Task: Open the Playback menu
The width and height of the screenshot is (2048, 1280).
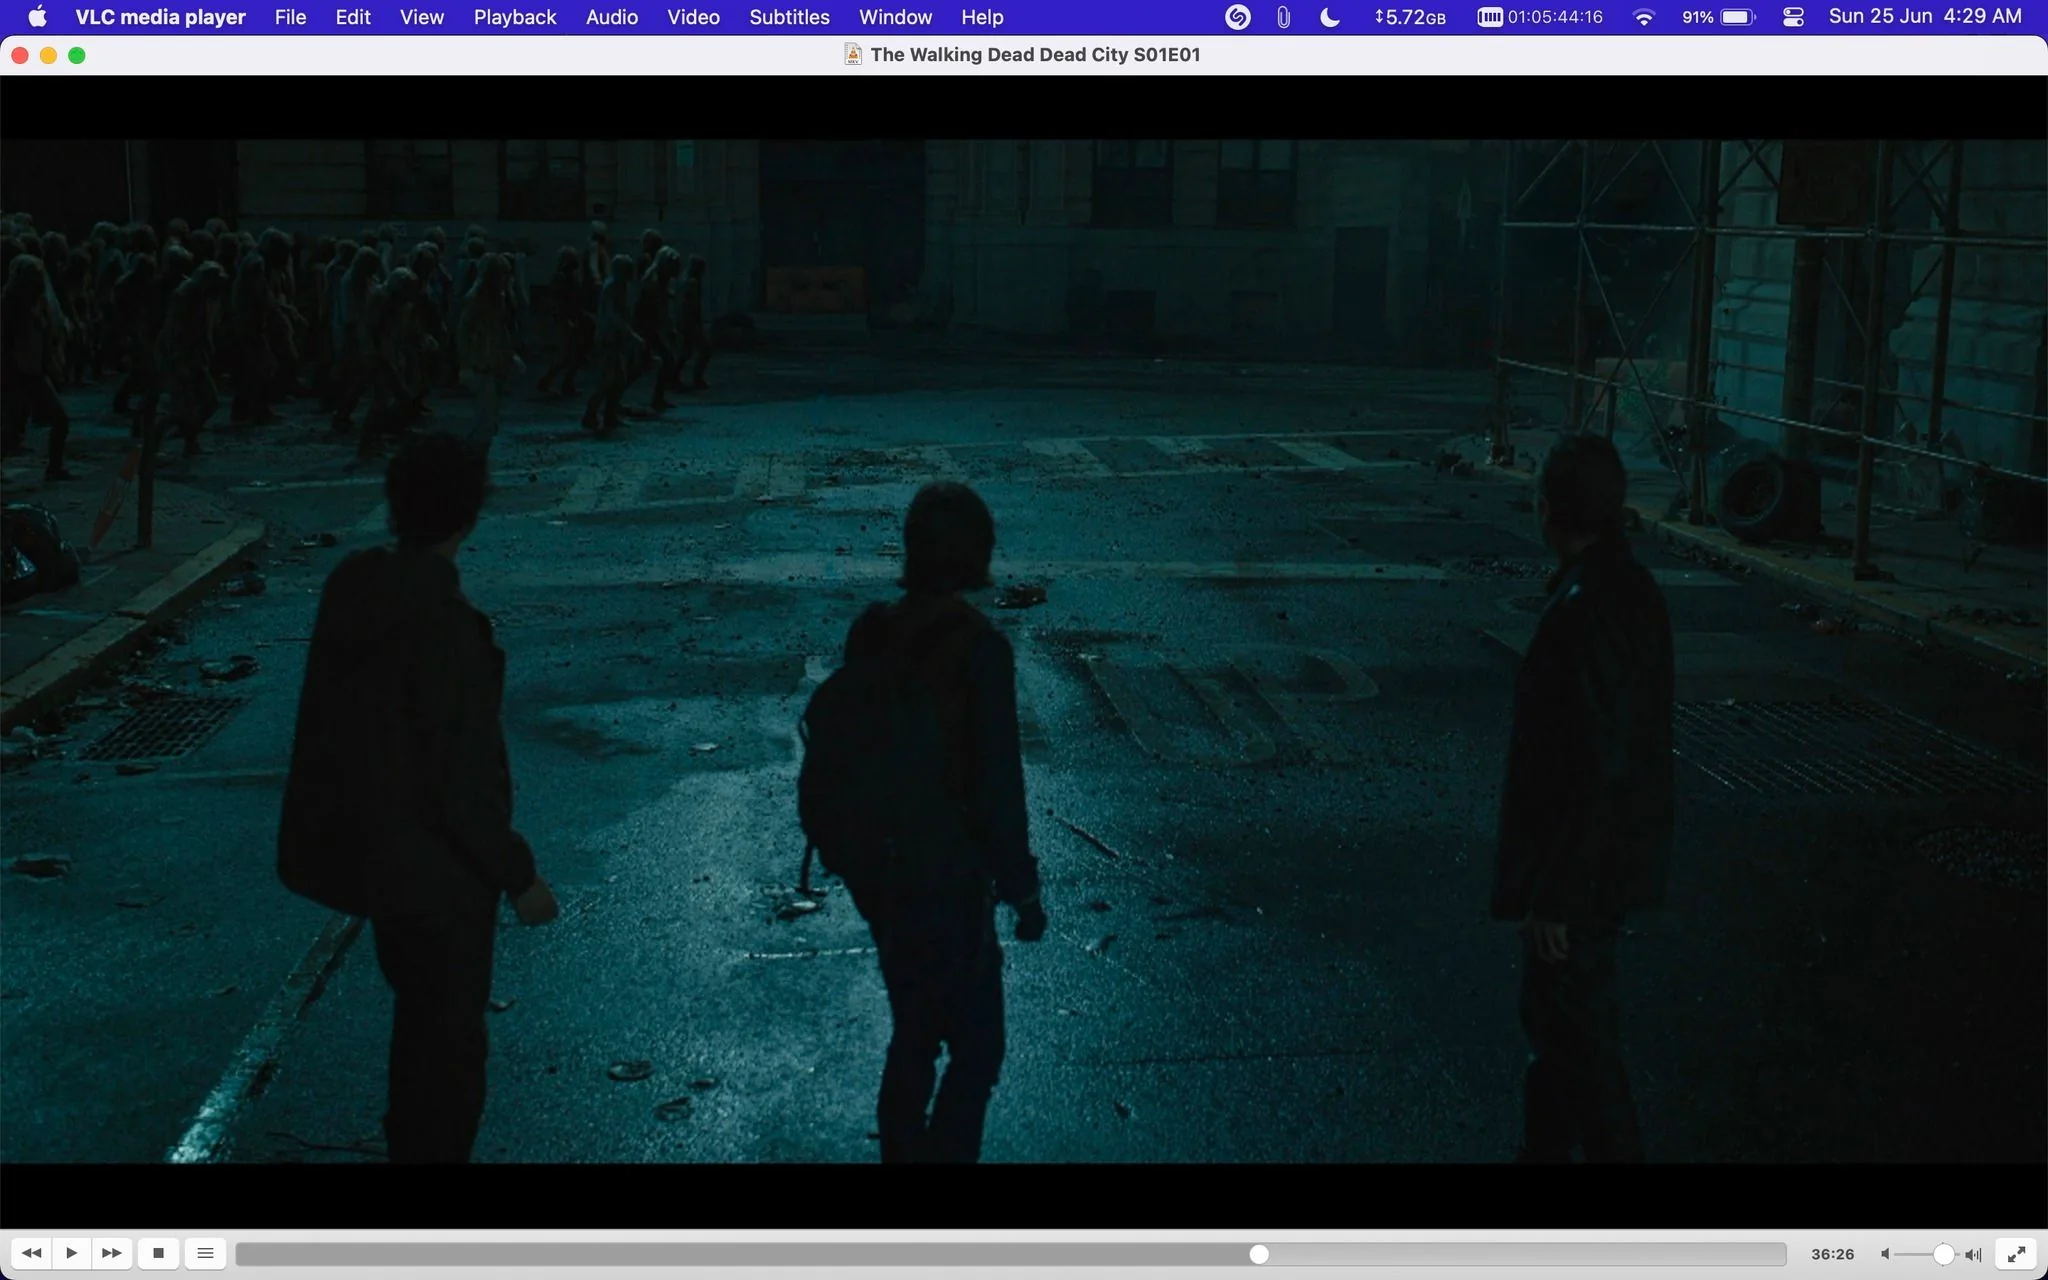Action: pos(515,17)
